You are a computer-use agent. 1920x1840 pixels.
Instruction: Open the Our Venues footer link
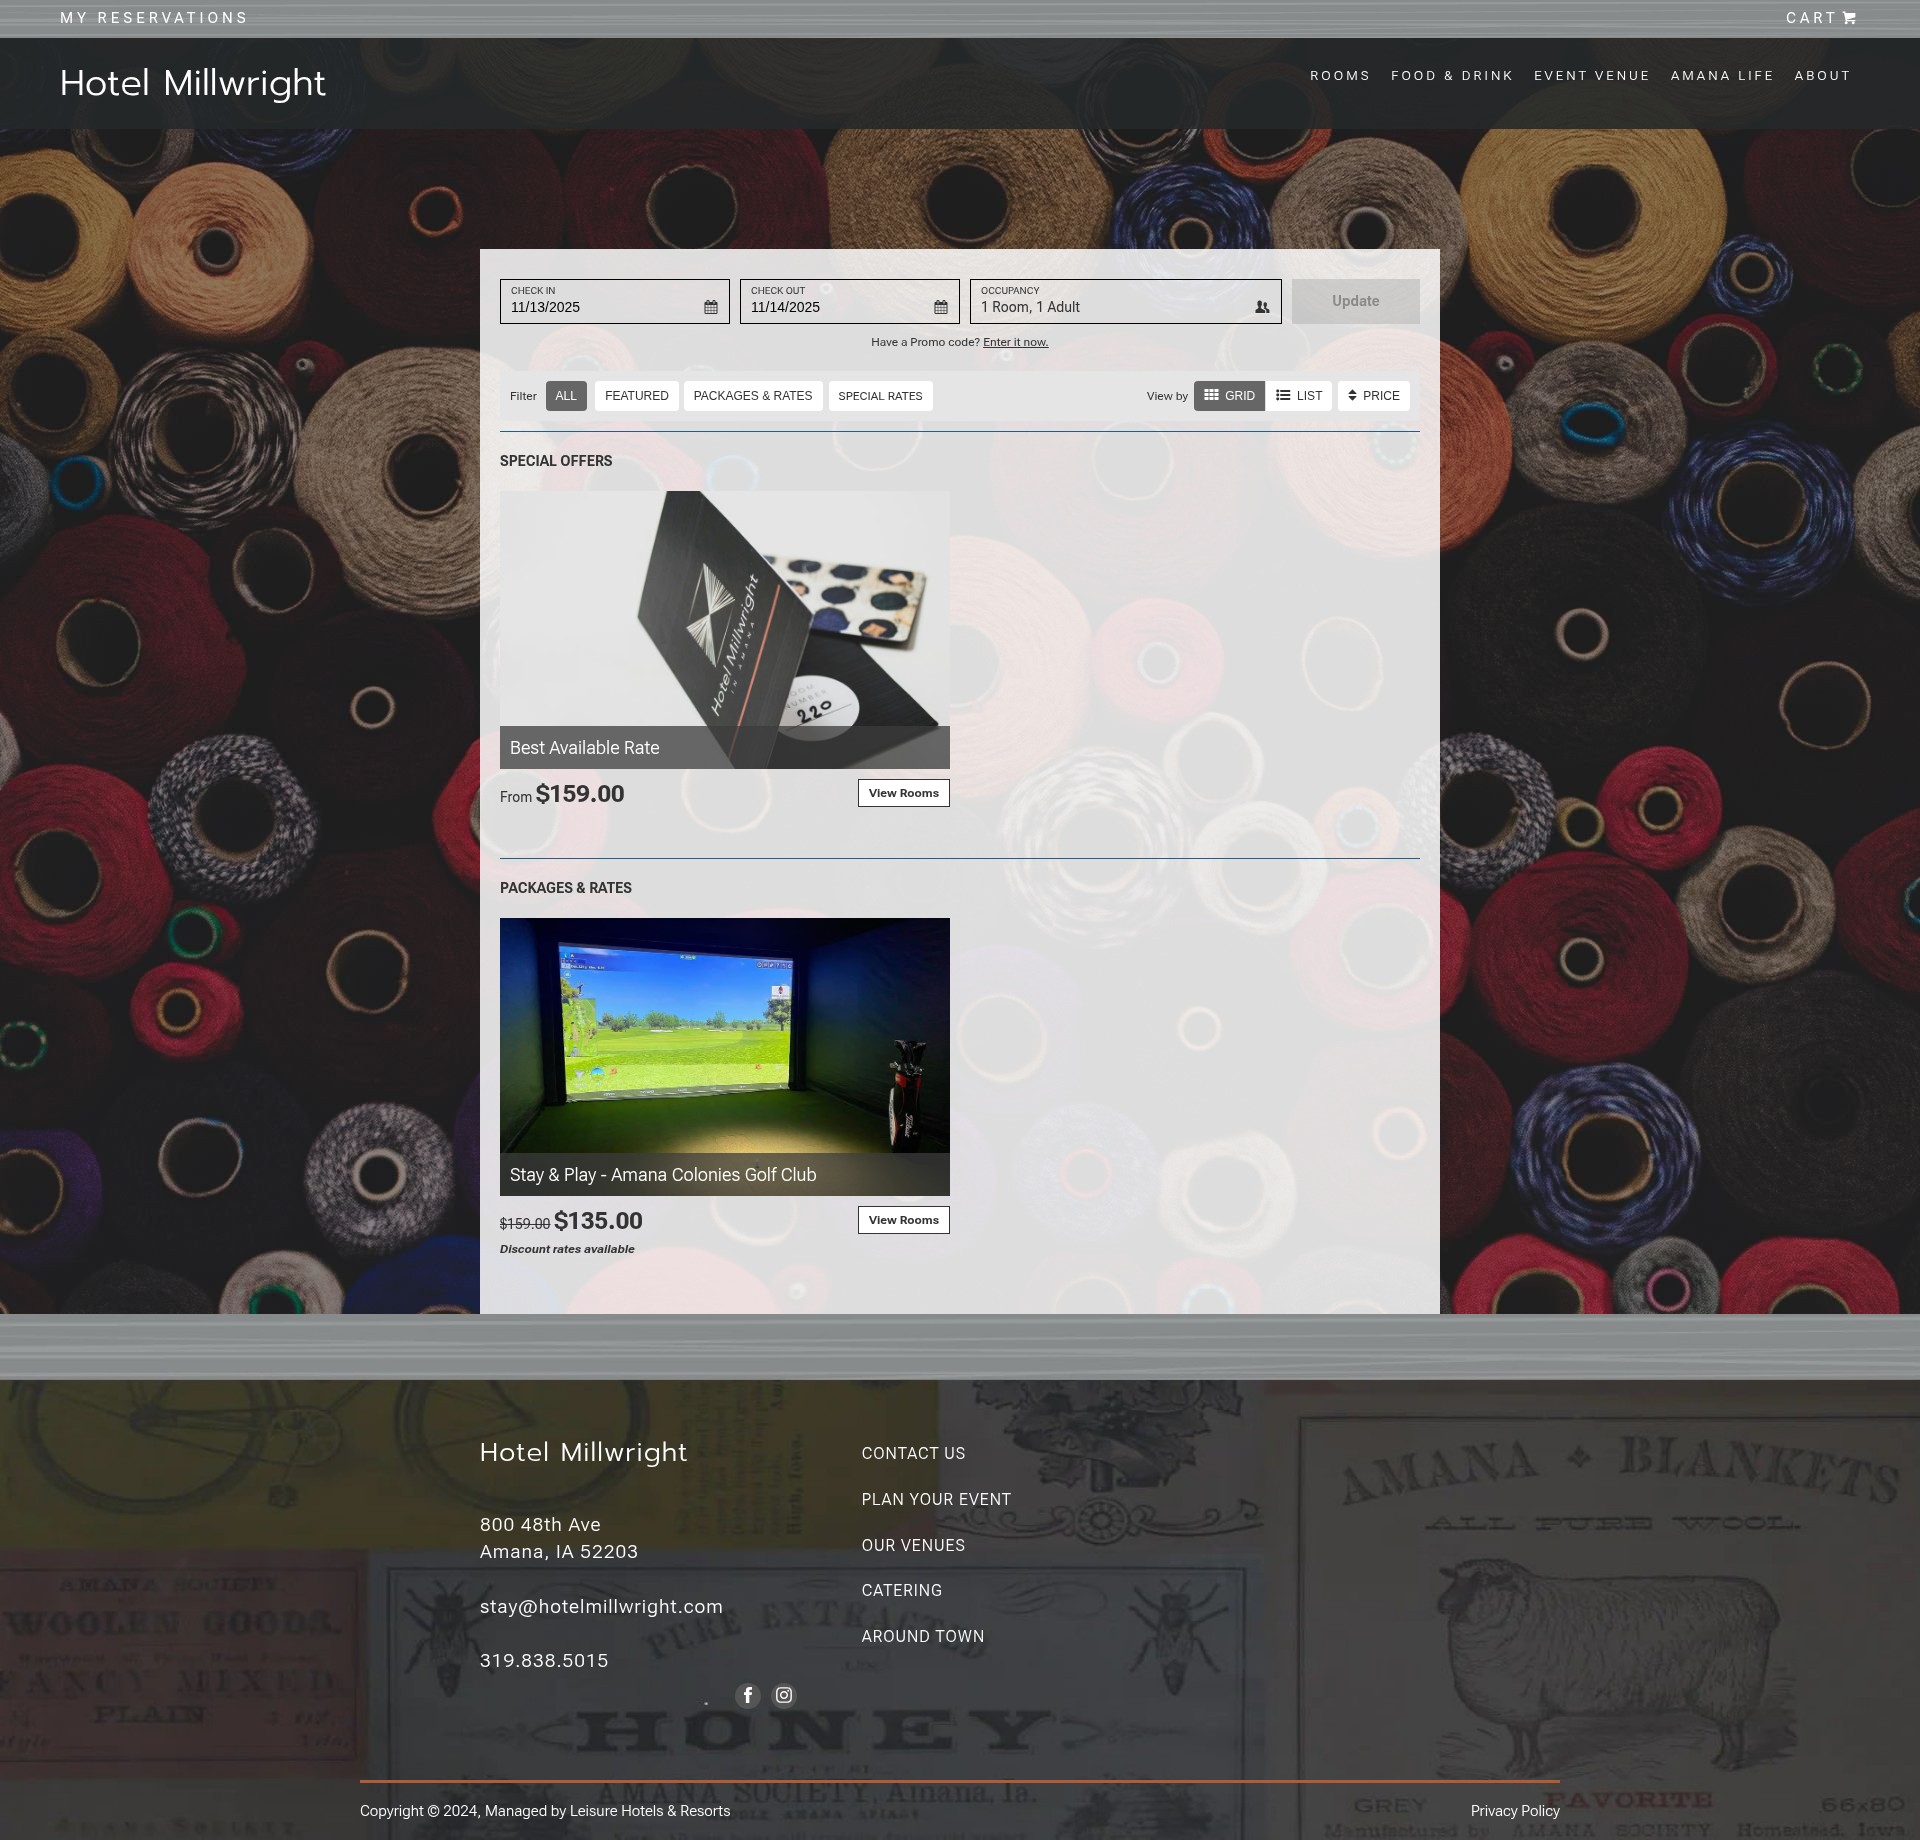pyautogui.click(x=913, y=1545)
